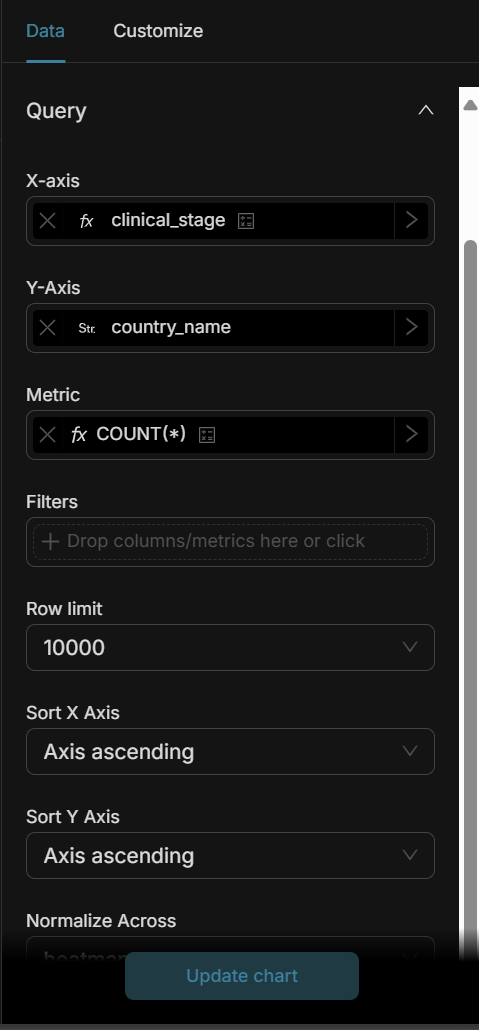Open Y-Axis country_name arrow options
Viewport: 479px width, 1030px height.
[x=411, y=327]
